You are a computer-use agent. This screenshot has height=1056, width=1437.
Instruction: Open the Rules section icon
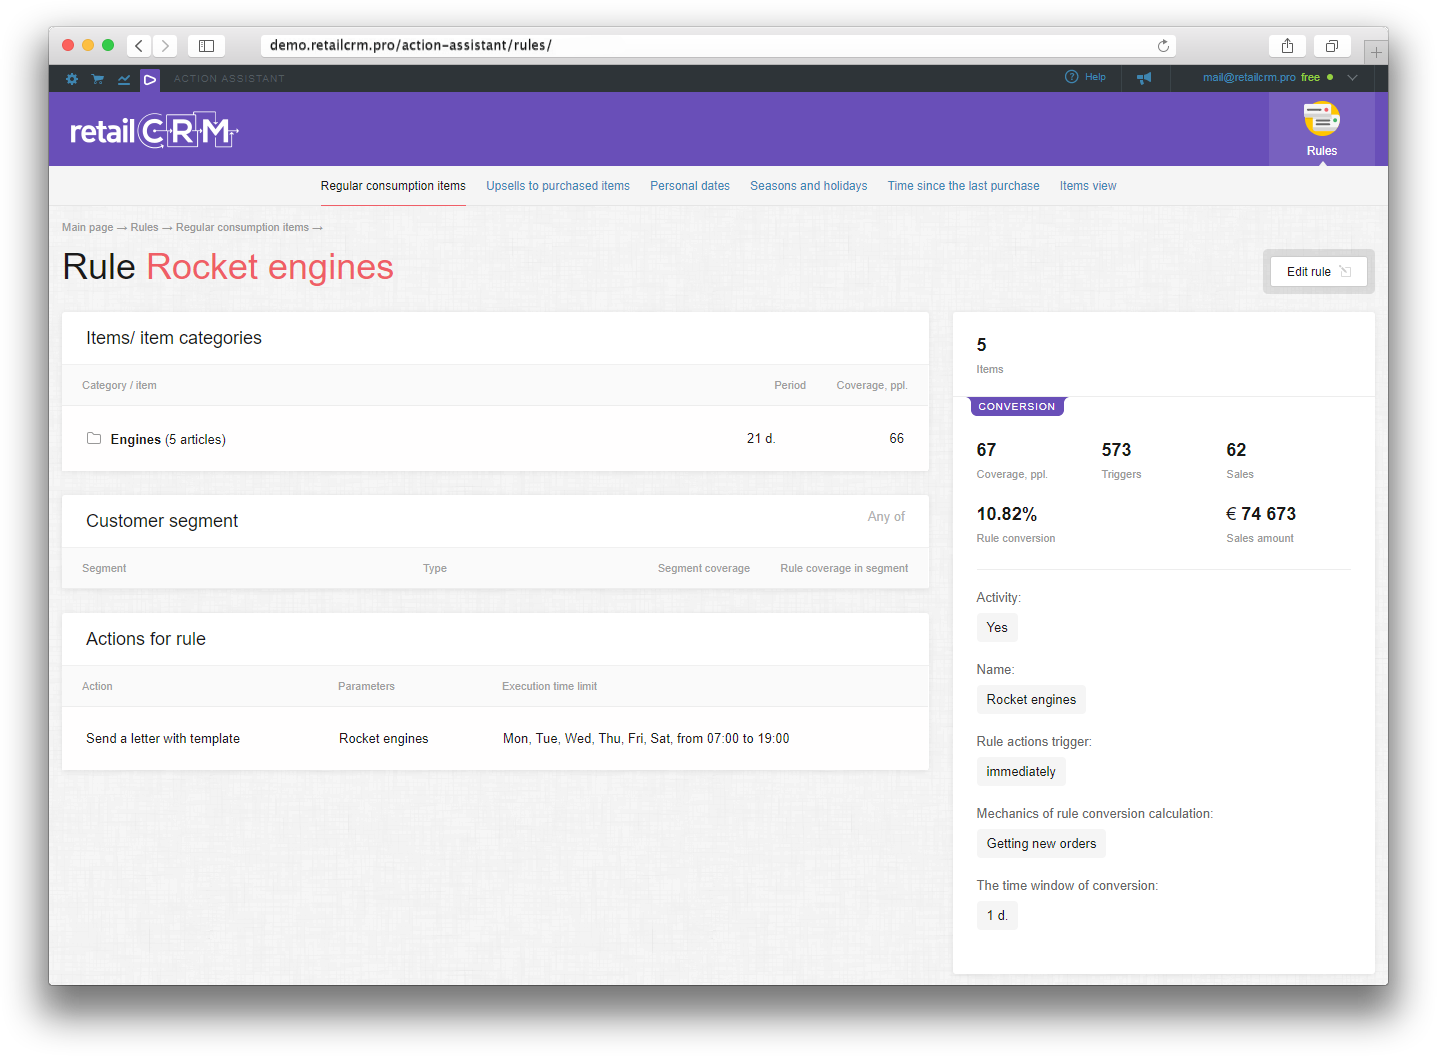[x=1322, y=129]
